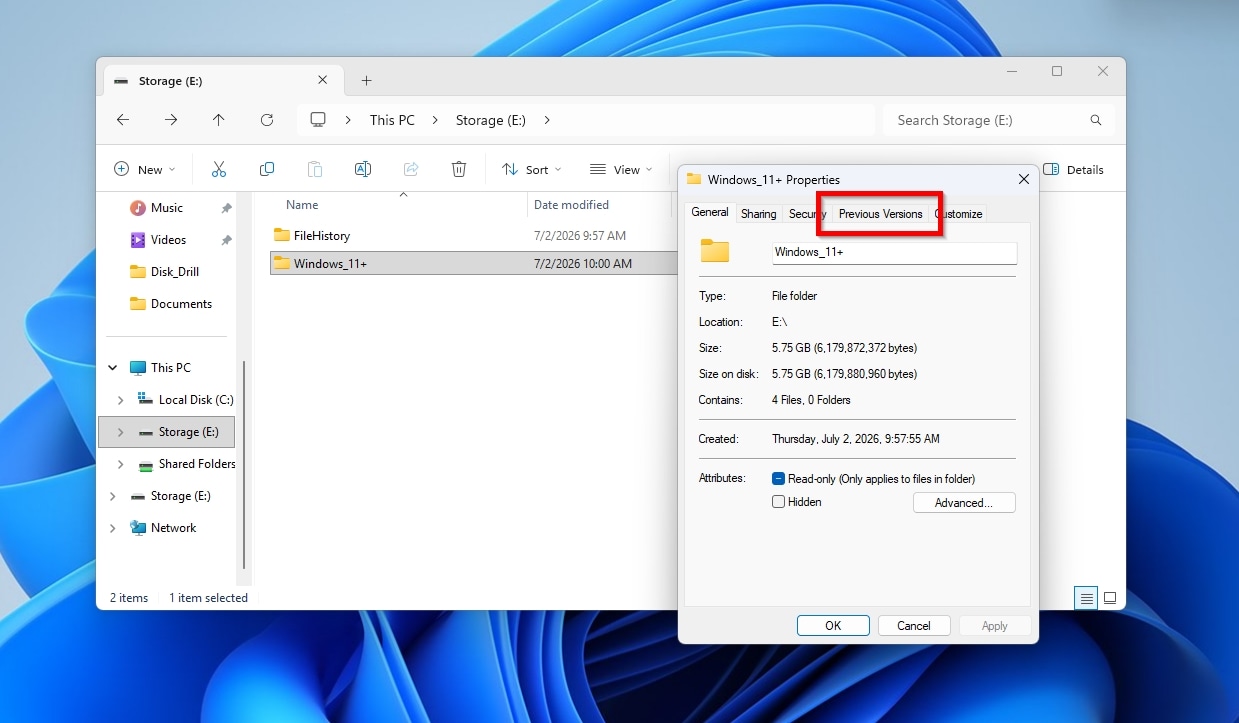Click the Delete trash icon
Image resolution: width=1239 pixels, height=723 pixels.
tap(459, 170)
